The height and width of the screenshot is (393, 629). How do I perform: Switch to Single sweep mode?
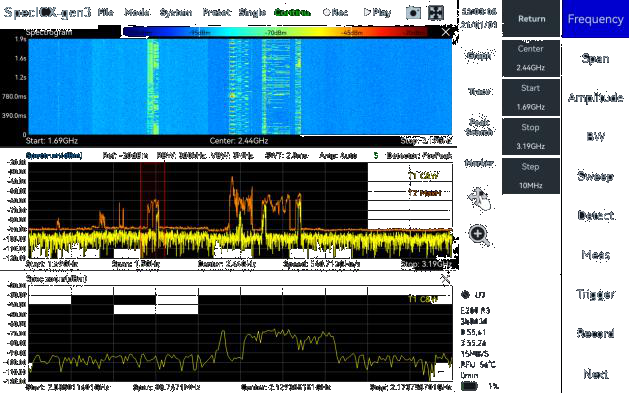pyautogui.click(x=252, y=12)
